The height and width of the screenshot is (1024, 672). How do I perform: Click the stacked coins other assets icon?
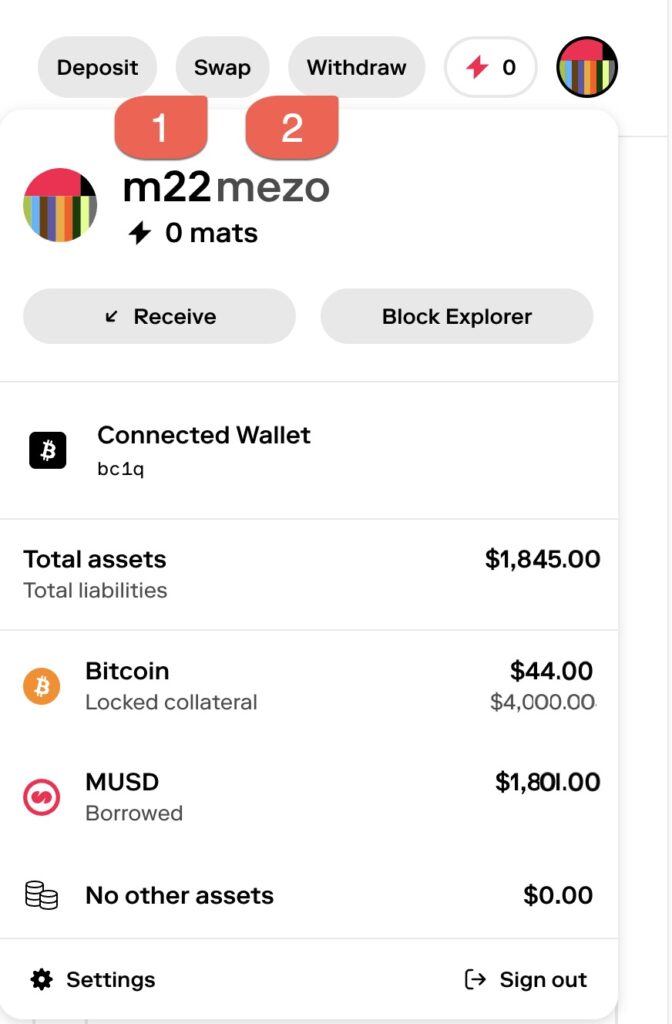42,895
